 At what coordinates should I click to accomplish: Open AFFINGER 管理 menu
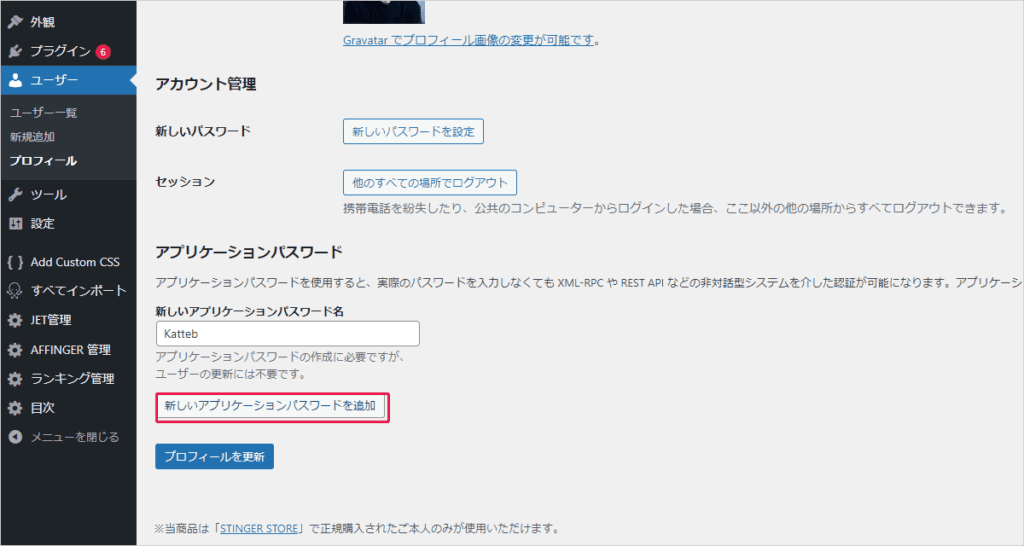click(69, 349)
